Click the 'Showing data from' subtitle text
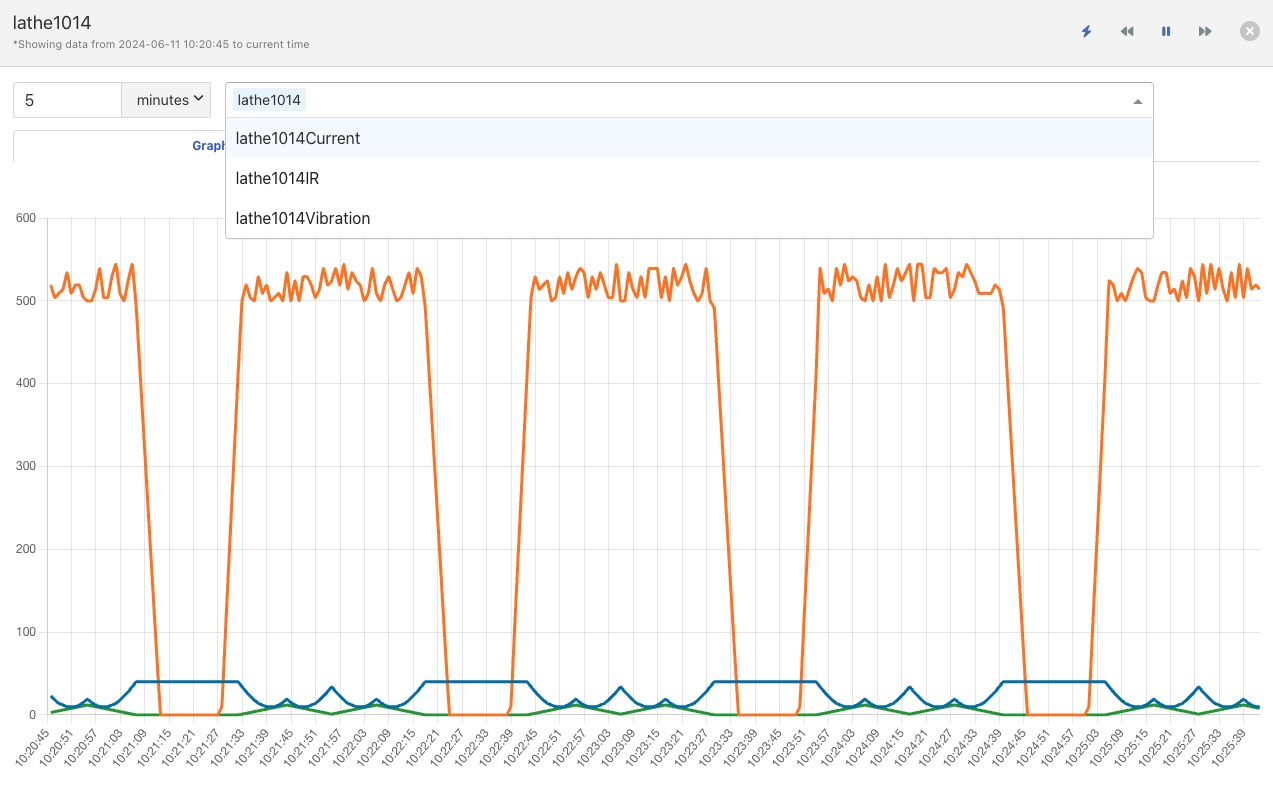 pyautogui.click(x=161, y=45)
